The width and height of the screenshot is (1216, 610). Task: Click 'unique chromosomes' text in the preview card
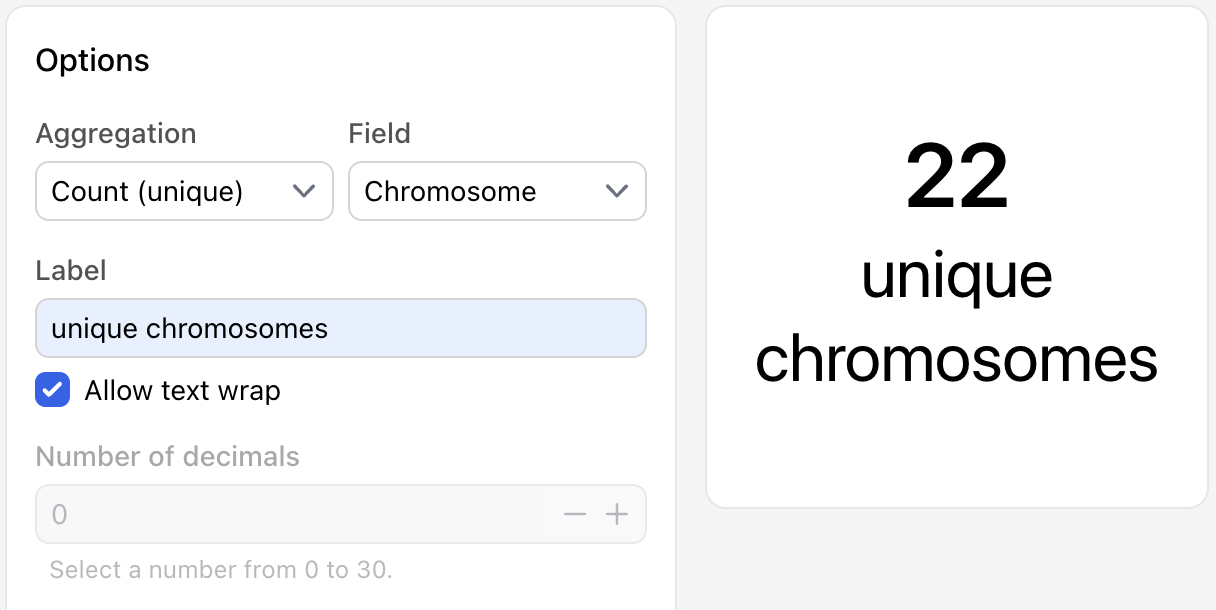(x=956, y=318)
